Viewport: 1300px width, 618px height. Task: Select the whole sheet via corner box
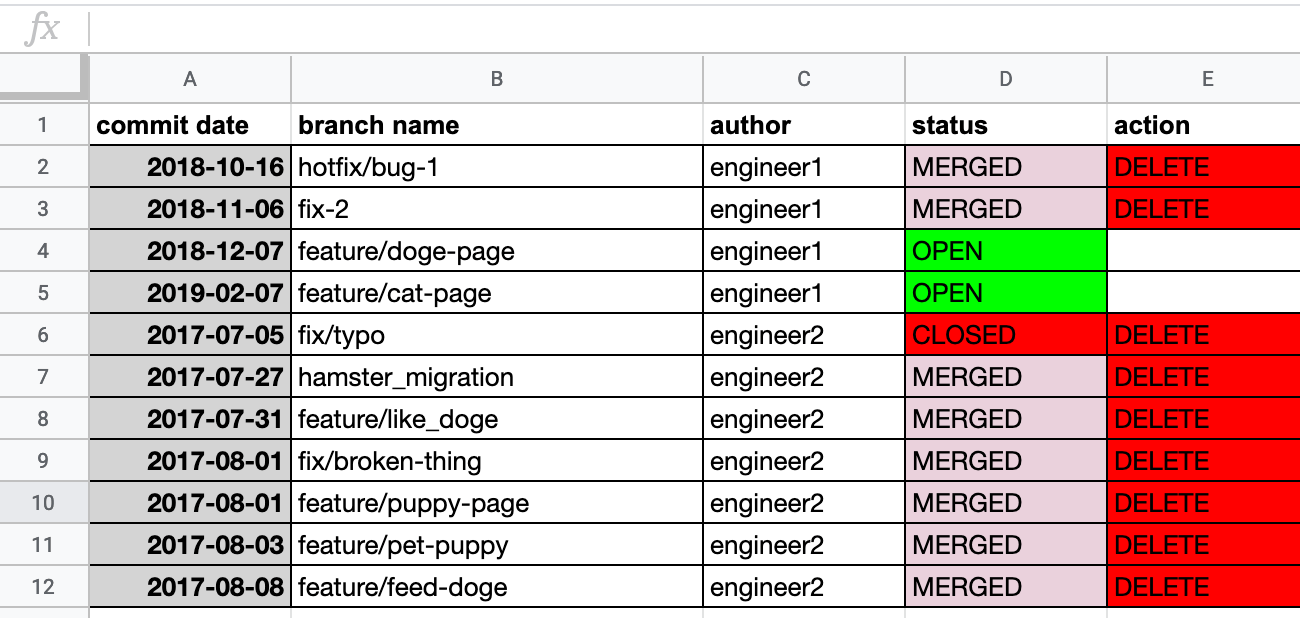coord(44,78)
